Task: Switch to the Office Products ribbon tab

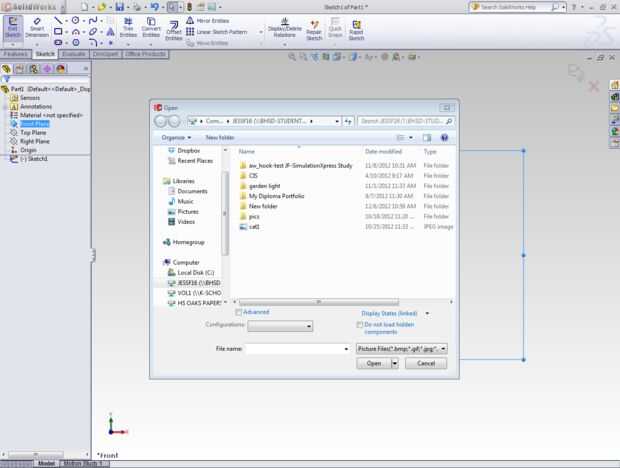Action: 146,54
